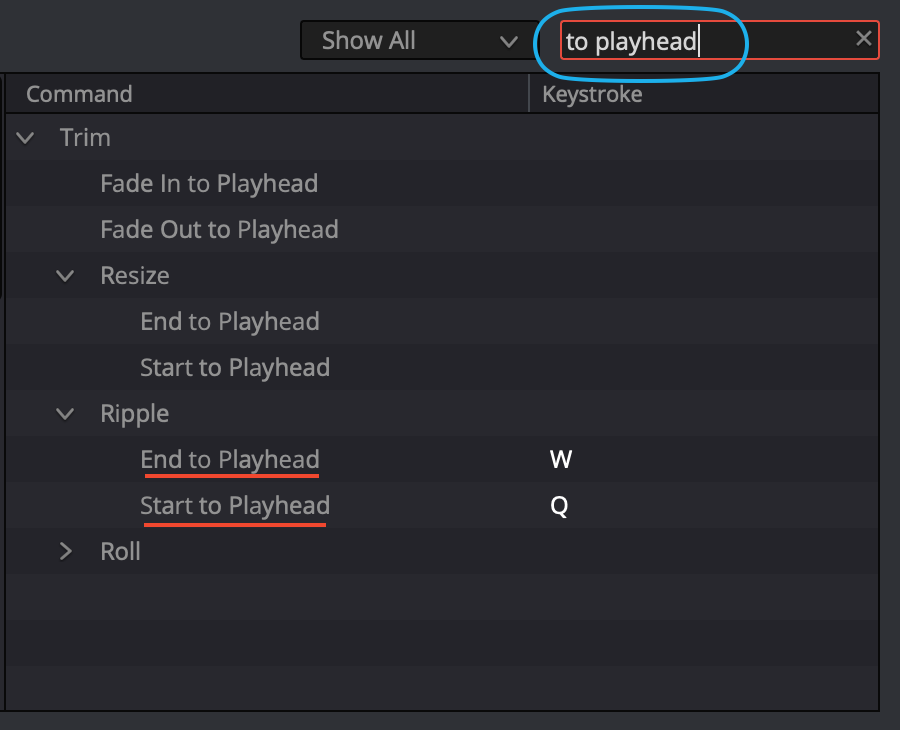This screenshot has width=900, height=730.
Task: Select Fade In to Playhead command
Action: click(209, 184)
